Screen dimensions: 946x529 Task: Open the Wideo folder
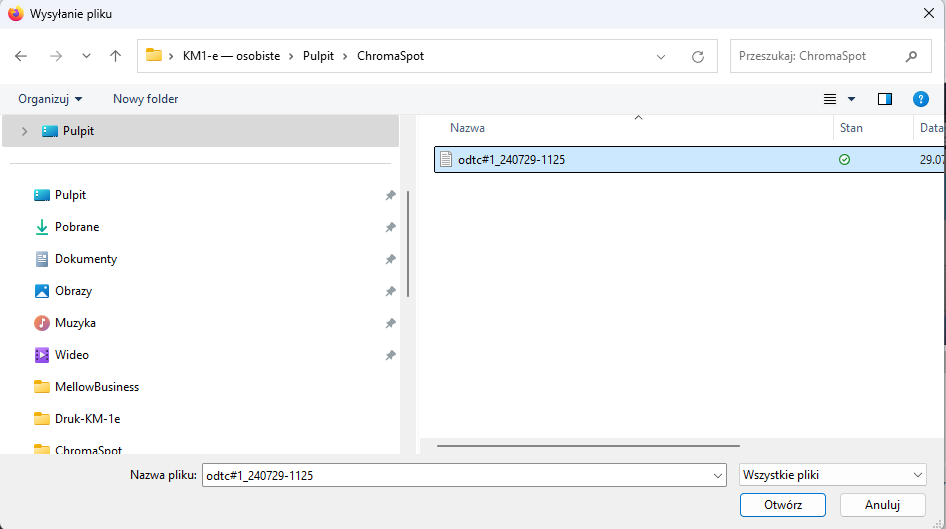coord(71,355)
